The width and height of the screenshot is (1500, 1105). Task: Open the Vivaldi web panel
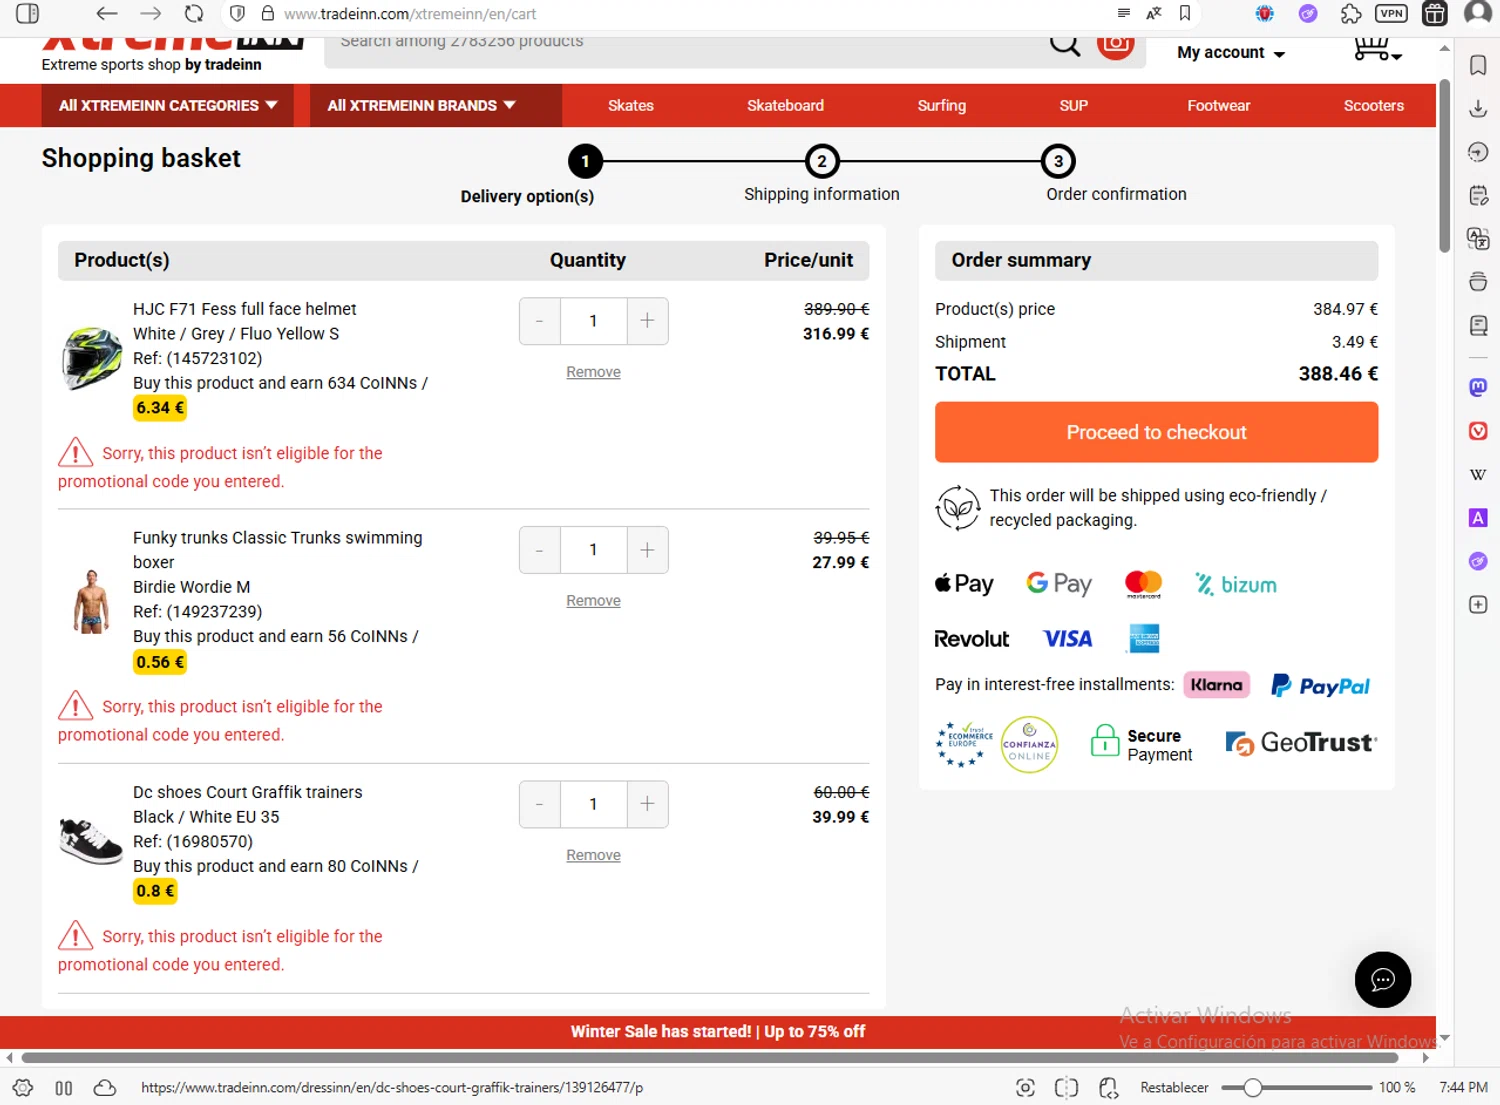[1478, 431]
